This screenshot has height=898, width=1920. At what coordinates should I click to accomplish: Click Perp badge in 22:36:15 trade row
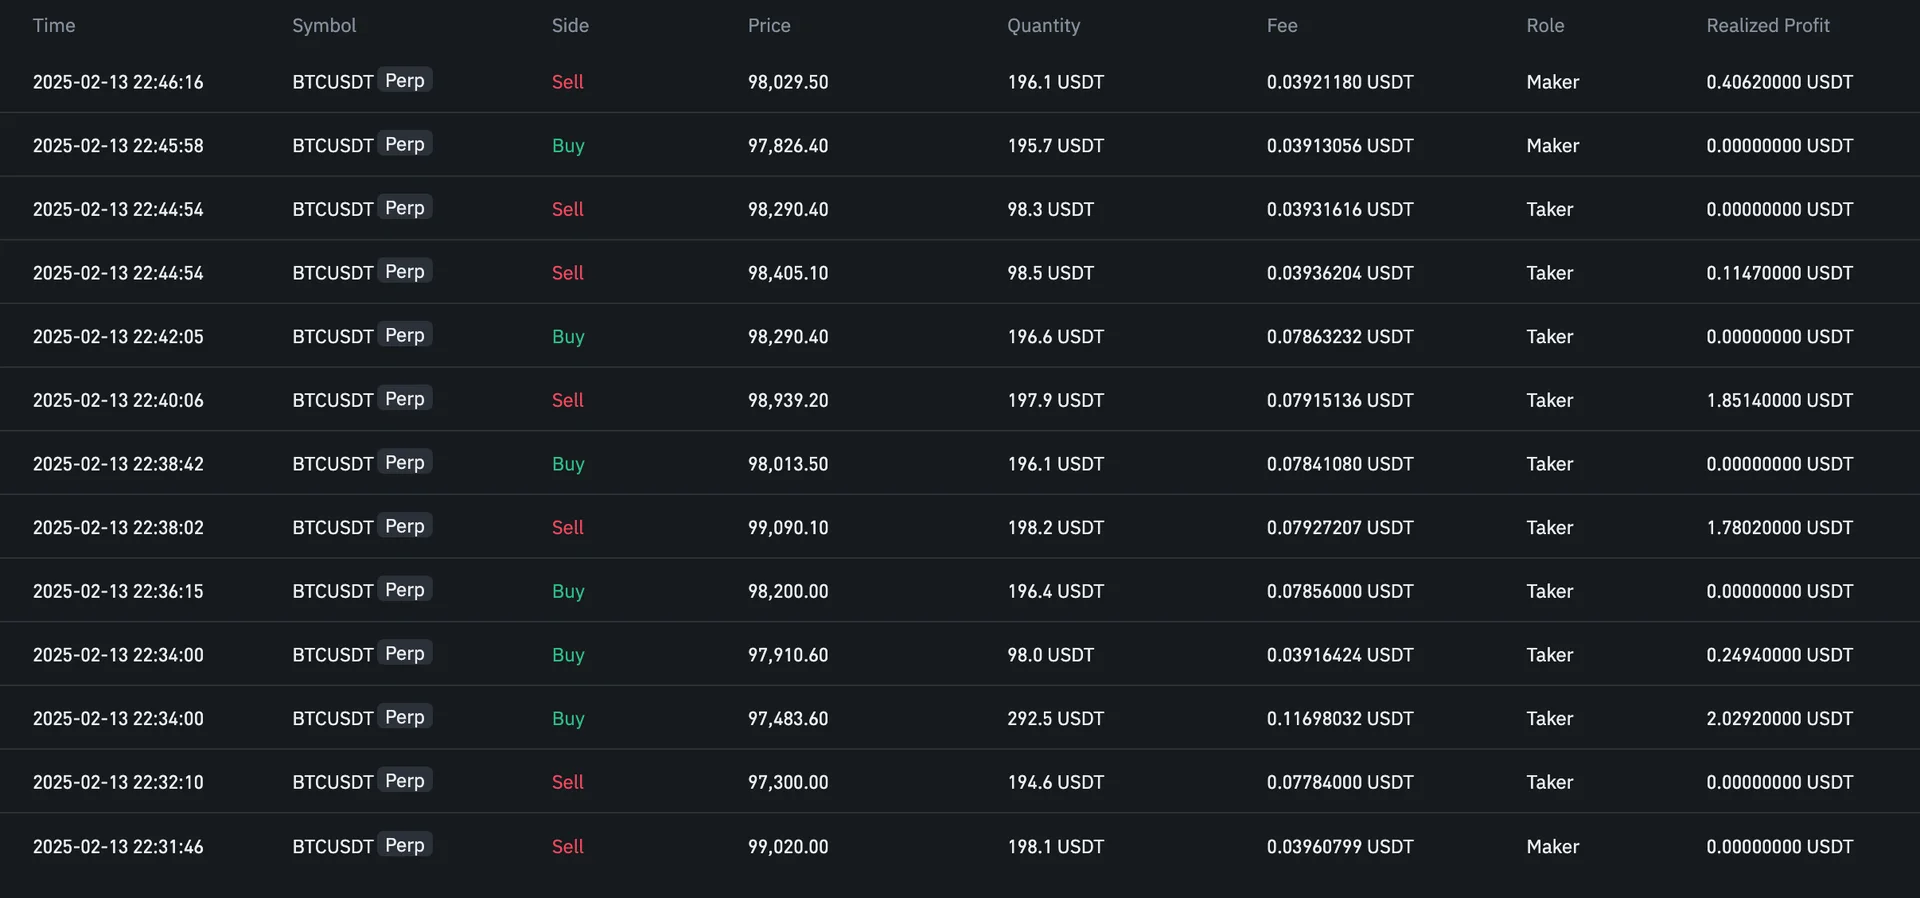click(x=405, y=590)
